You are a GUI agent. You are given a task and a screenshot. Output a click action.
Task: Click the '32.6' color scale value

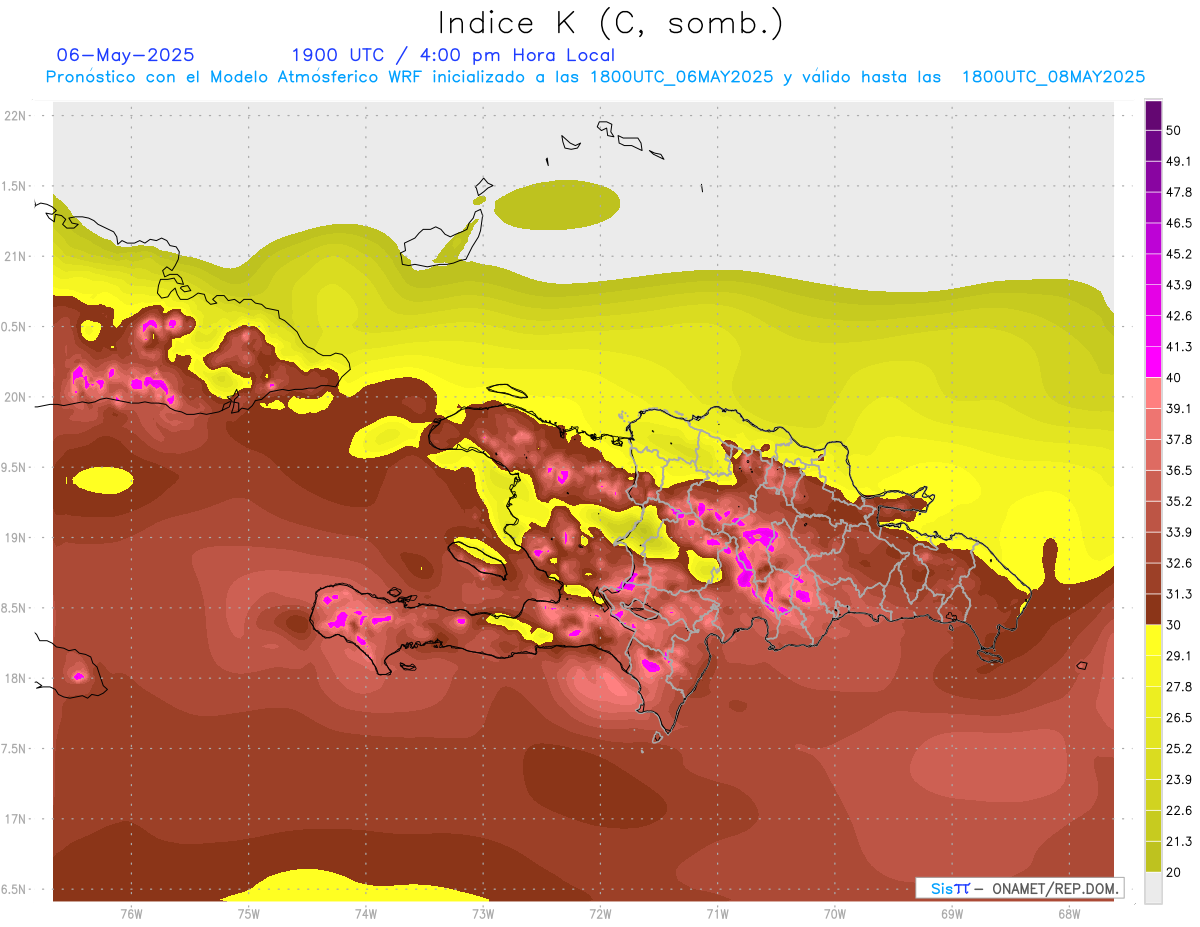pyautogui.click(x=1180, y=563)
